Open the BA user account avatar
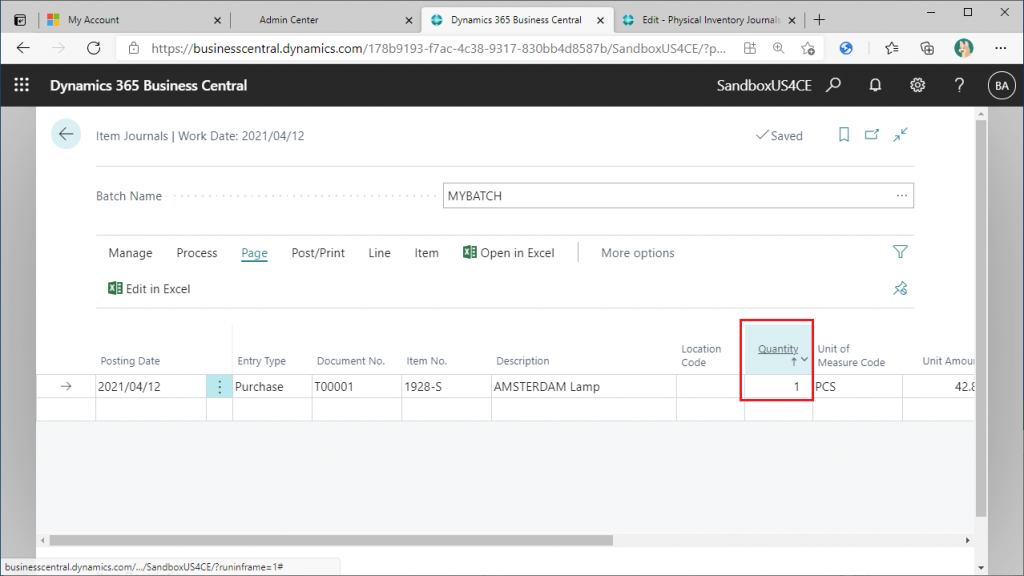 [1001, 86]
